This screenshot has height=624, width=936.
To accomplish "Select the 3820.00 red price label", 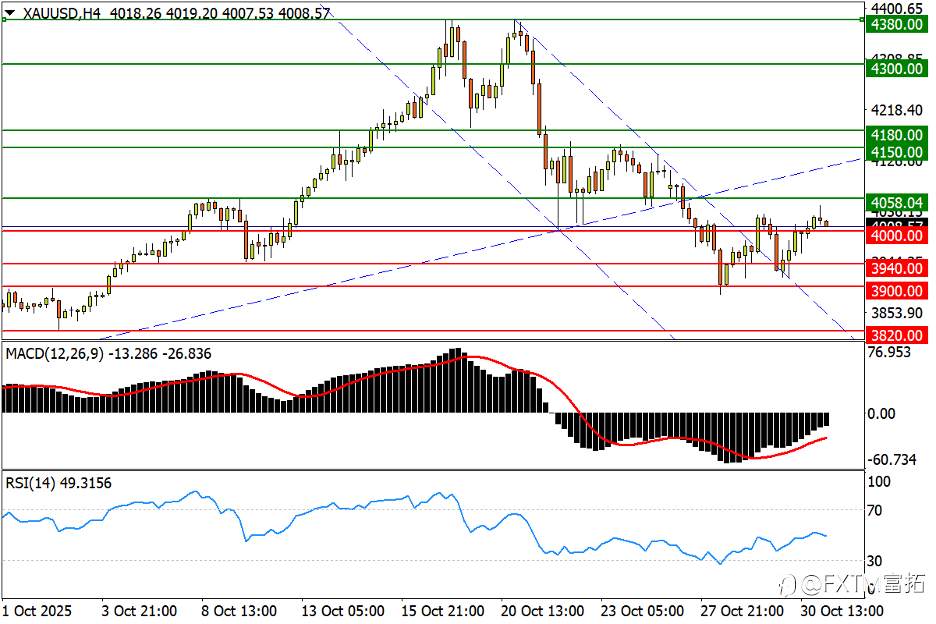I will tap(897, 335).
